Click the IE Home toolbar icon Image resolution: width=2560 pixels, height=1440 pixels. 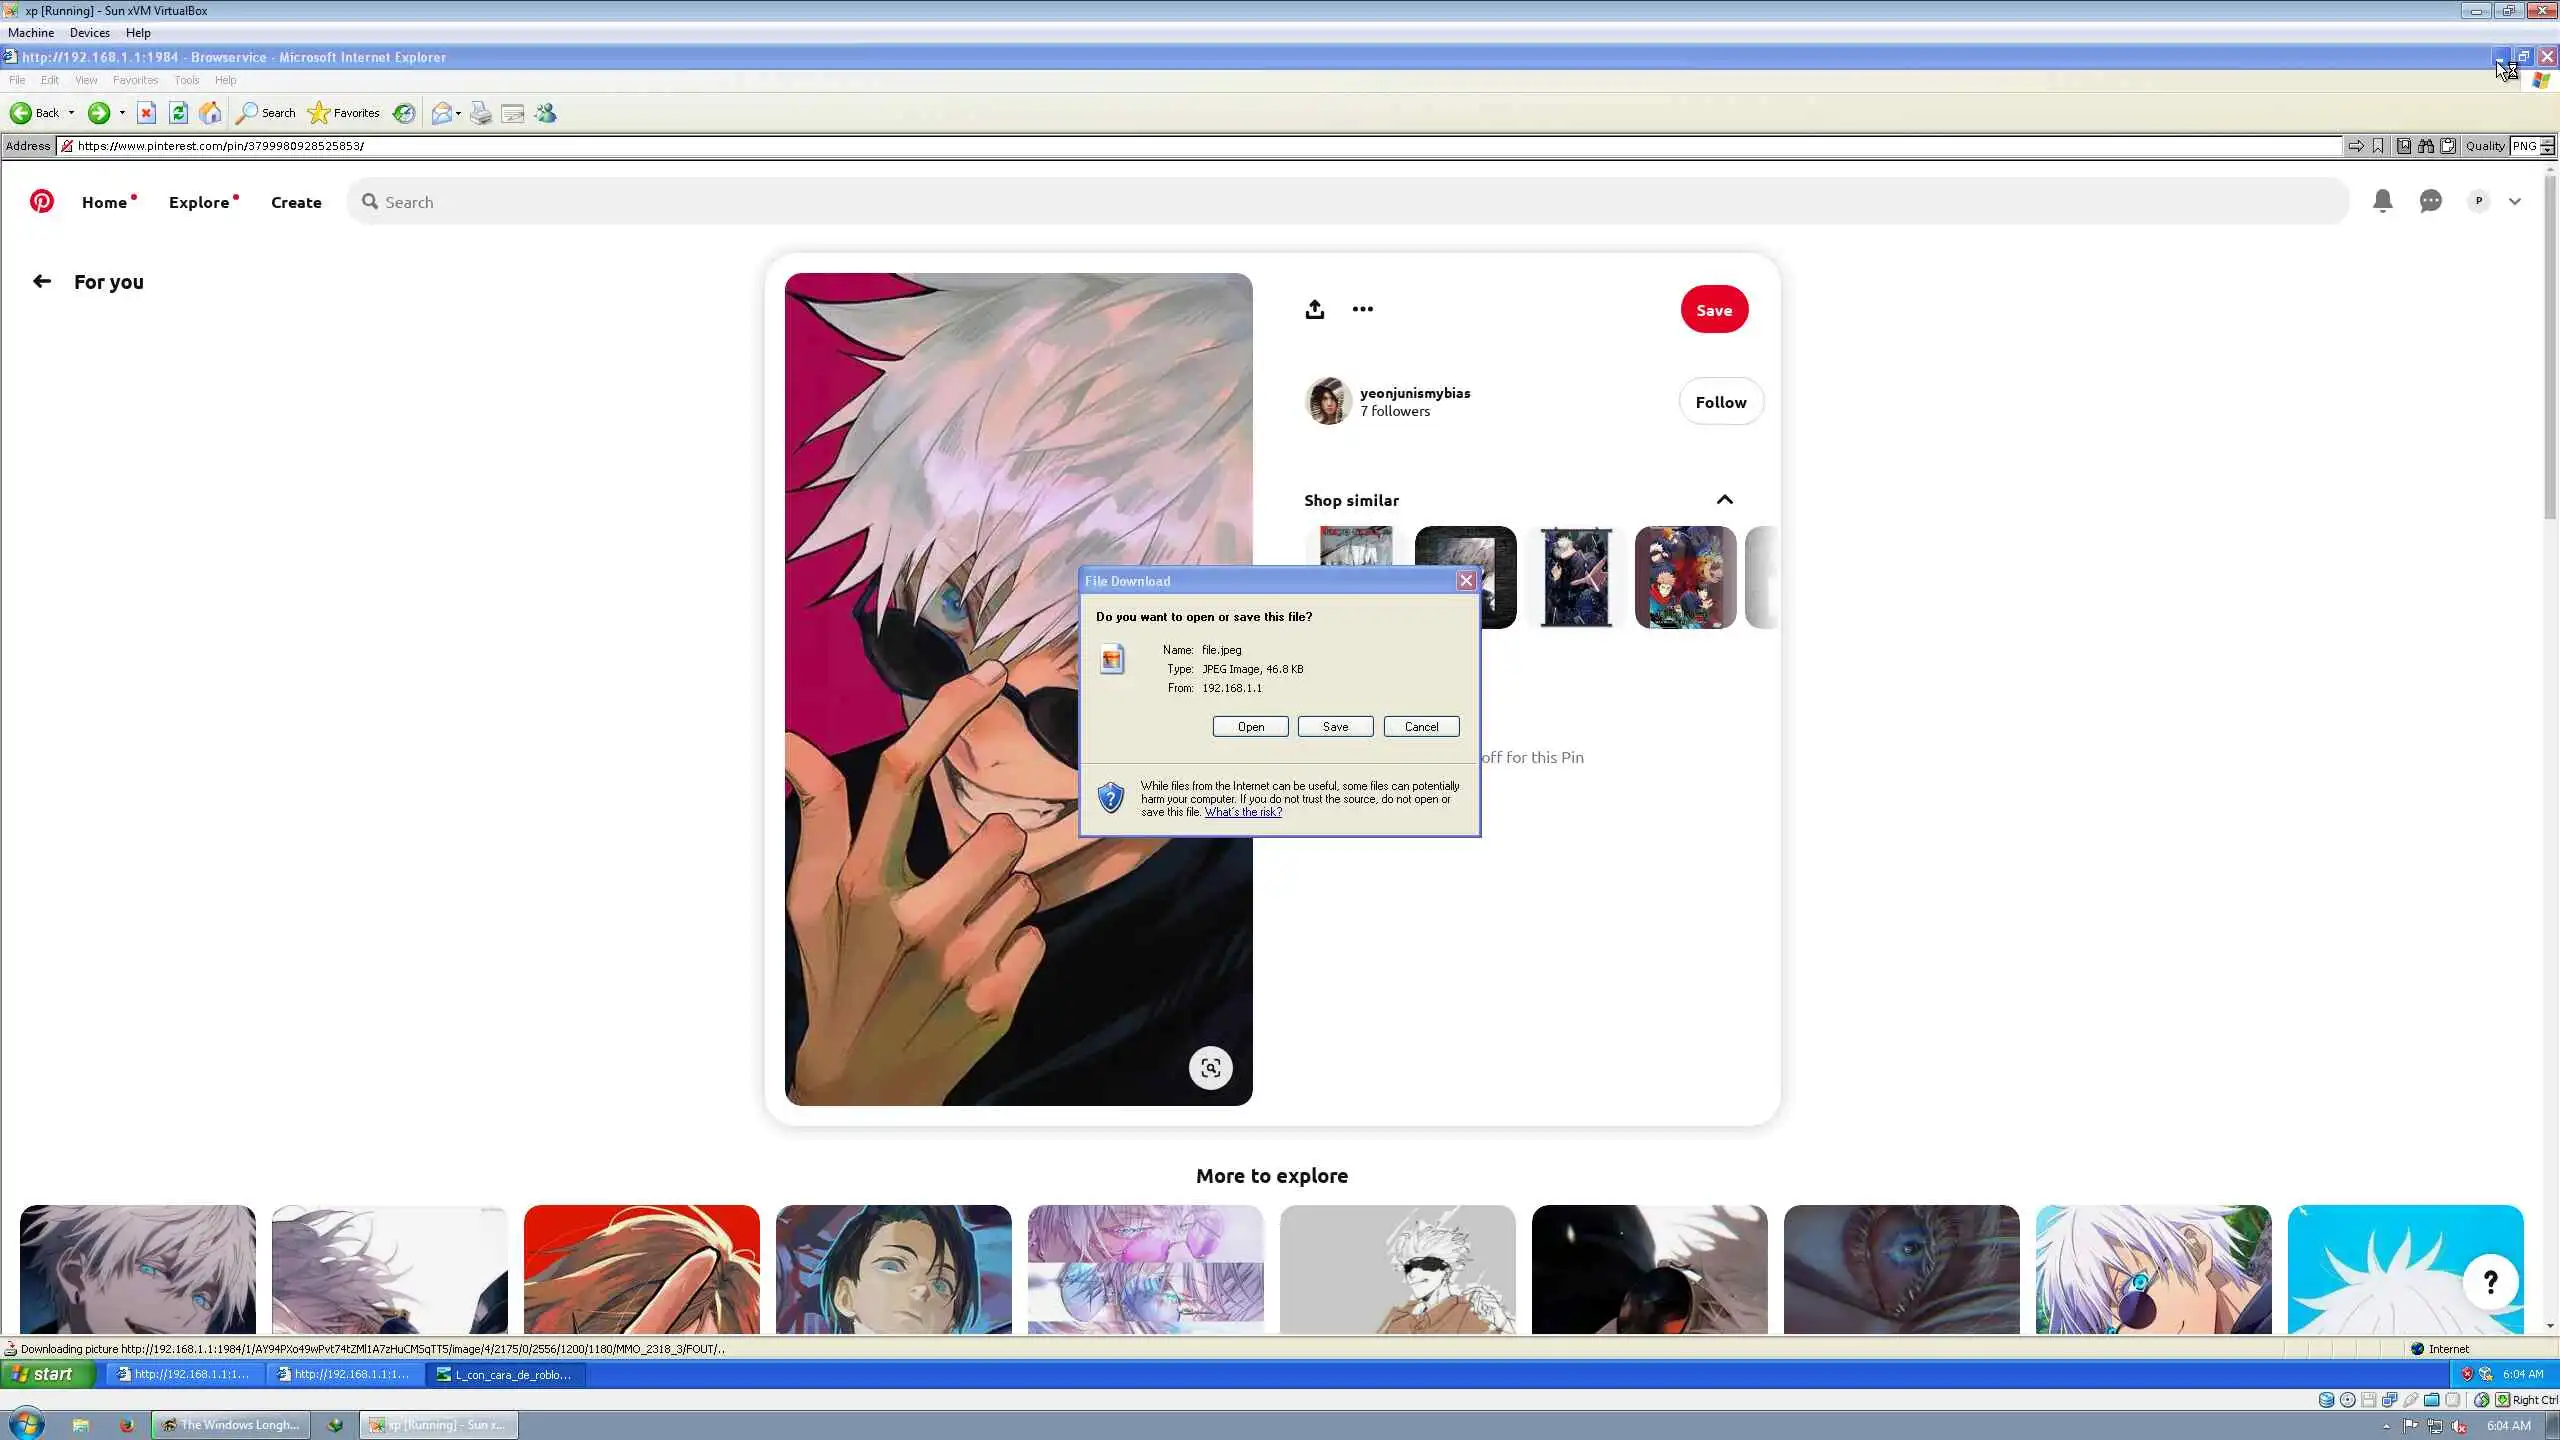pyautogui.click(x=210, y=113)
